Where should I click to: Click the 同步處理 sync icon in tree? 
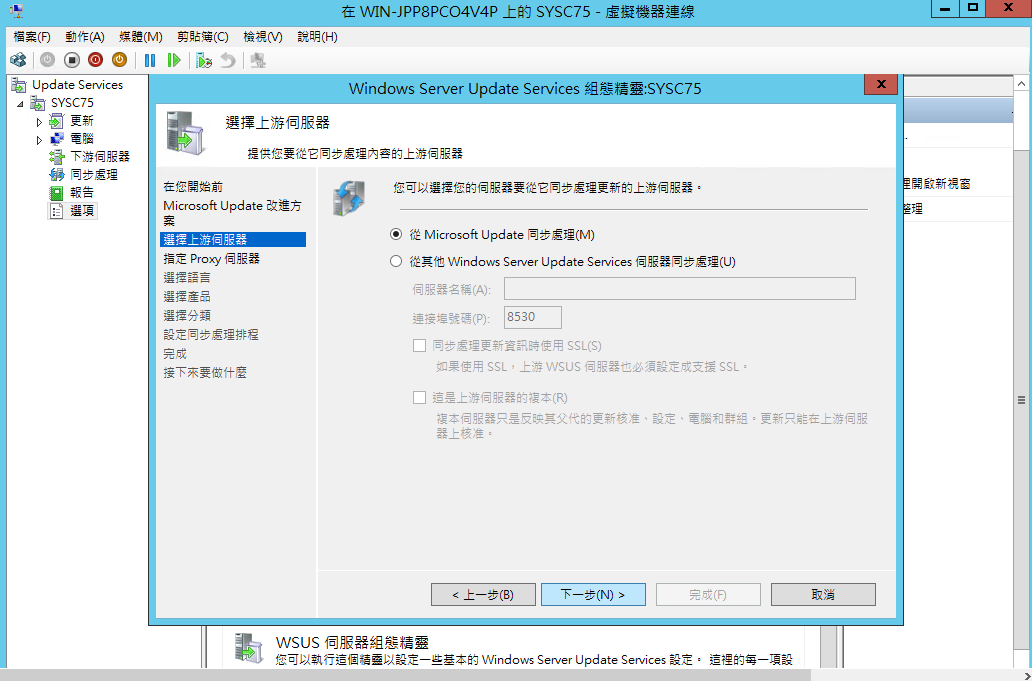point(57,174)
